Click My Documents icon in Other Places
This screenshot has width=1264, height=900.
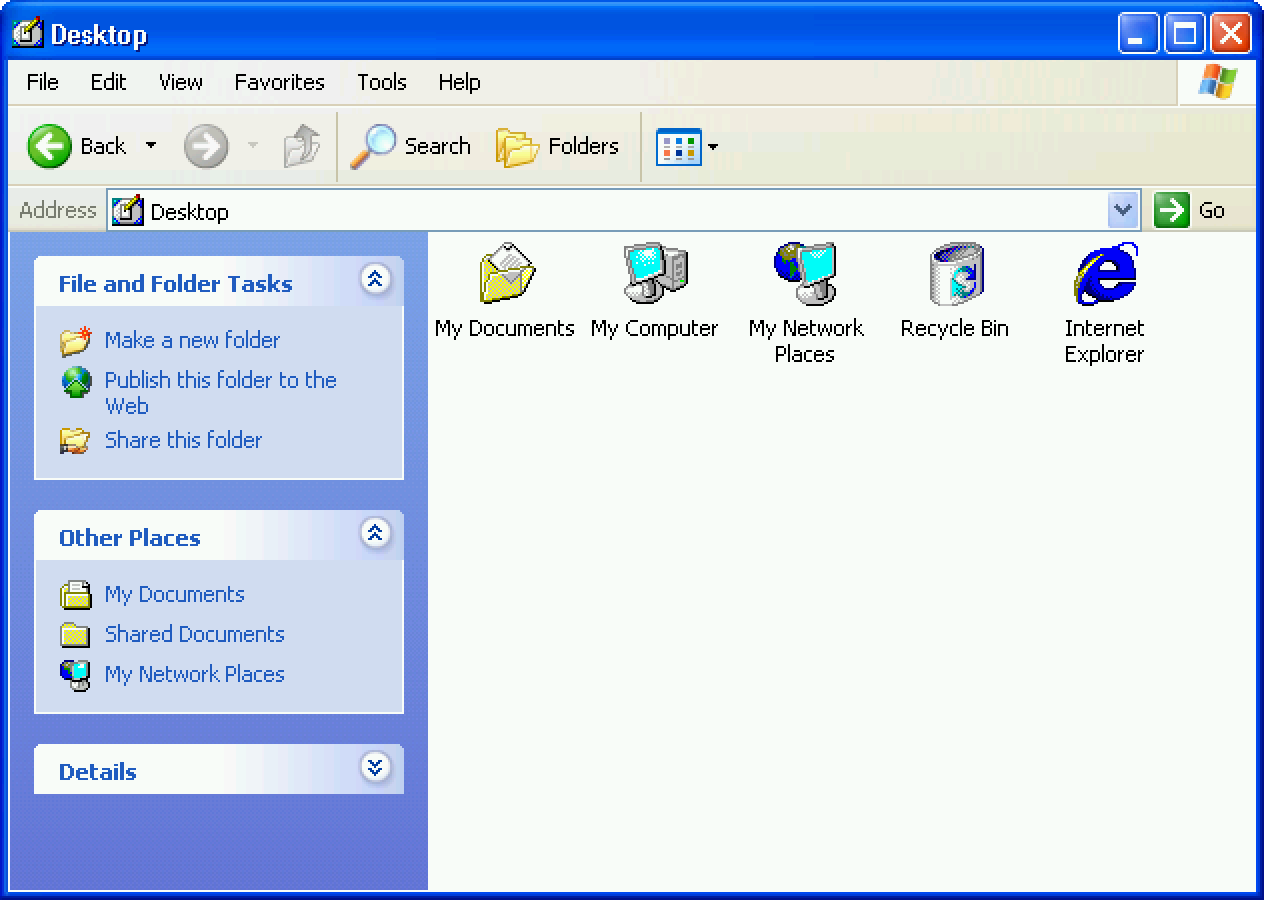75,595
